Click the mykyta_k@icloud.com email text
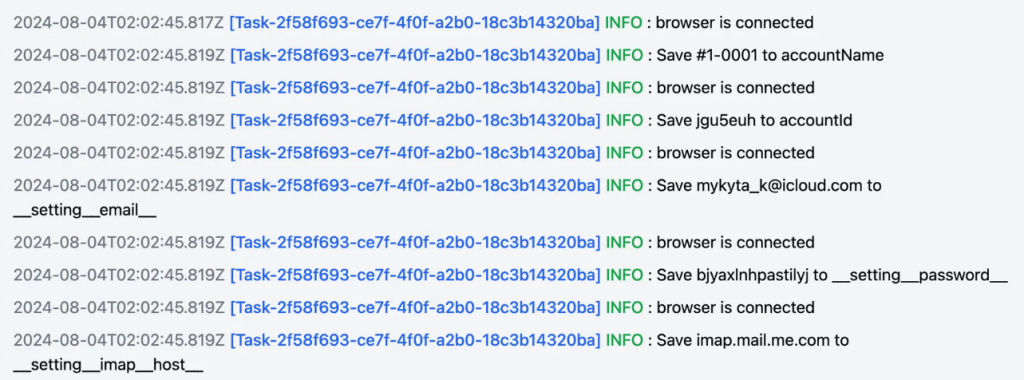 778,185
